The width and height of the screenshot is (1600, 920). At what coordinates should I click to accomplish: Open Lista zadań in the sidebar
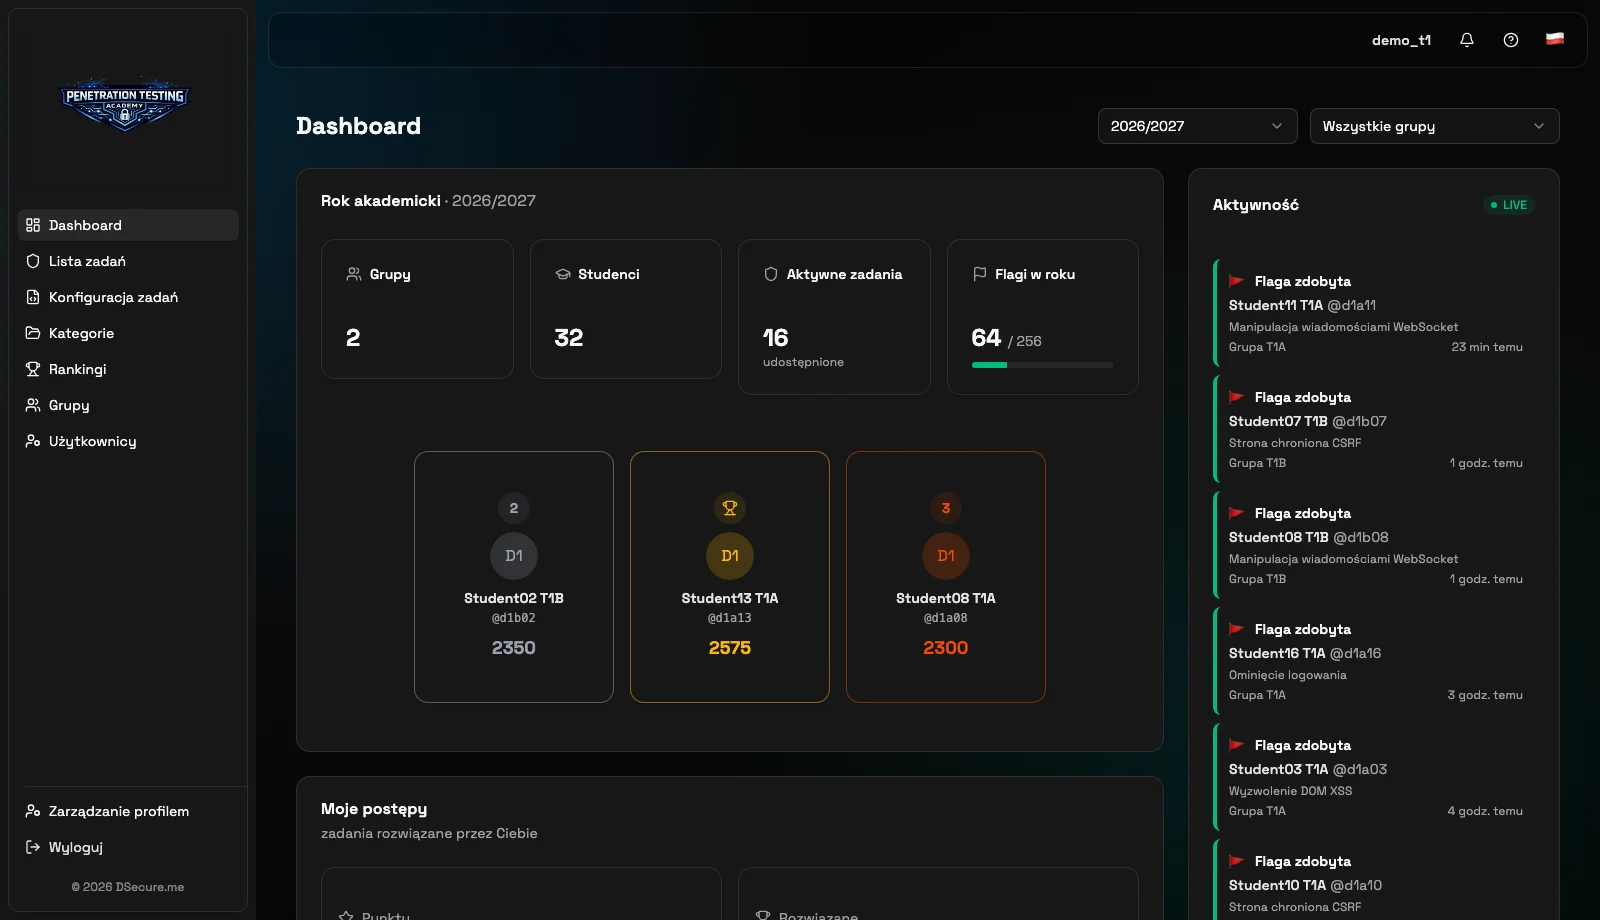[128, 261]
